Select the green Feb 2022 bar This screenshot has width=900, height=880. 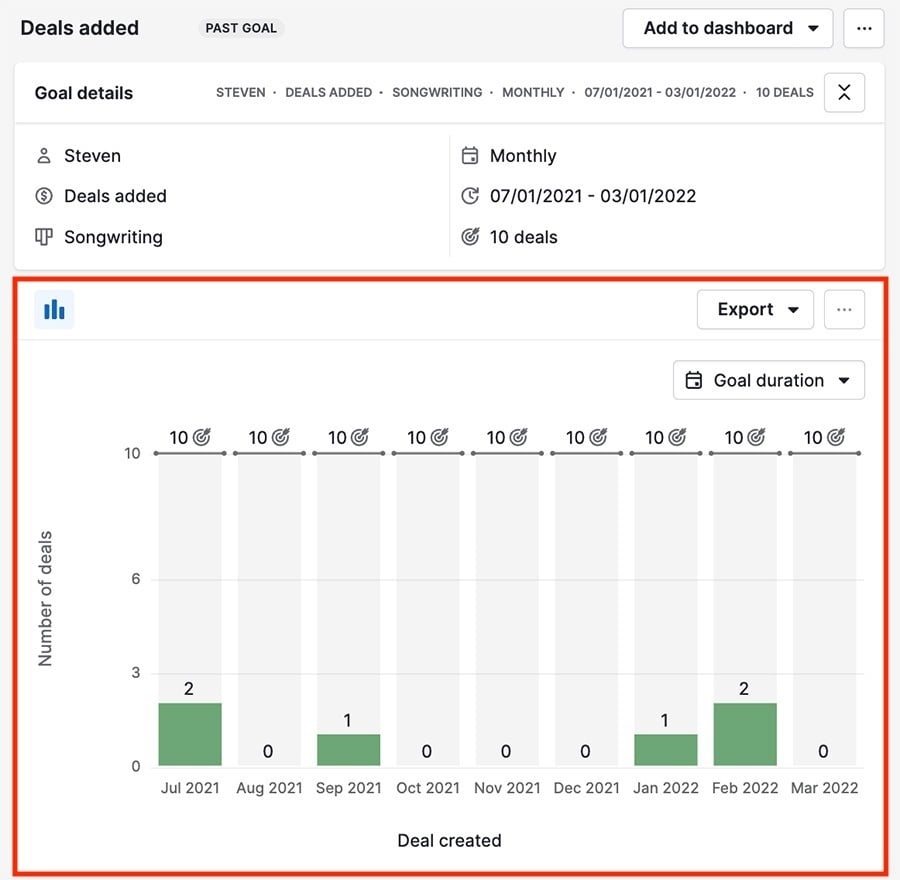[x=744, y=734]
